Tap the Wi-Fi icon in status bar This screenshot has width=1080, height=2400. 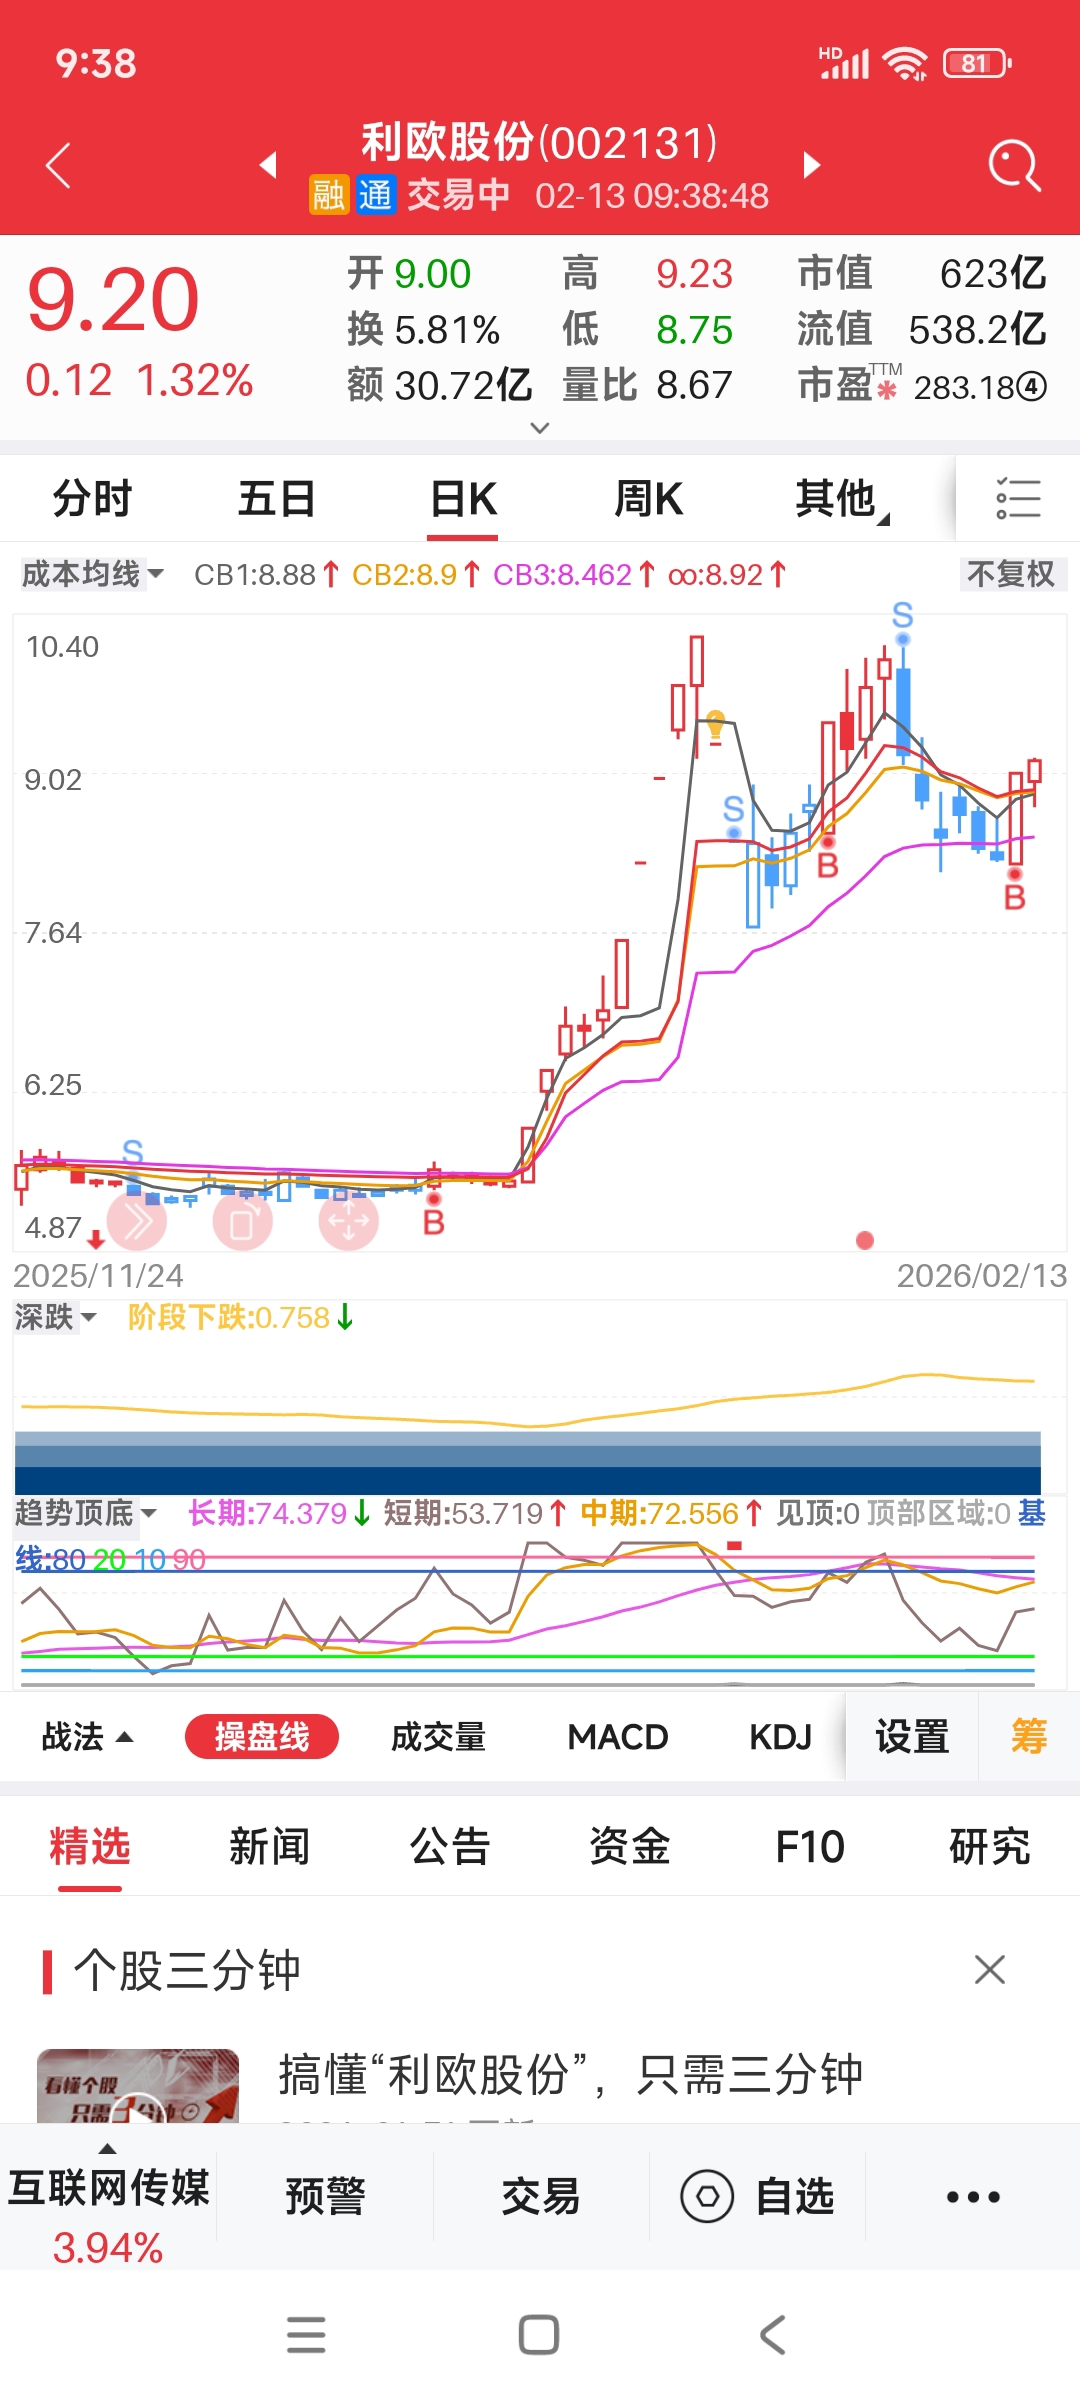(905, 64)
